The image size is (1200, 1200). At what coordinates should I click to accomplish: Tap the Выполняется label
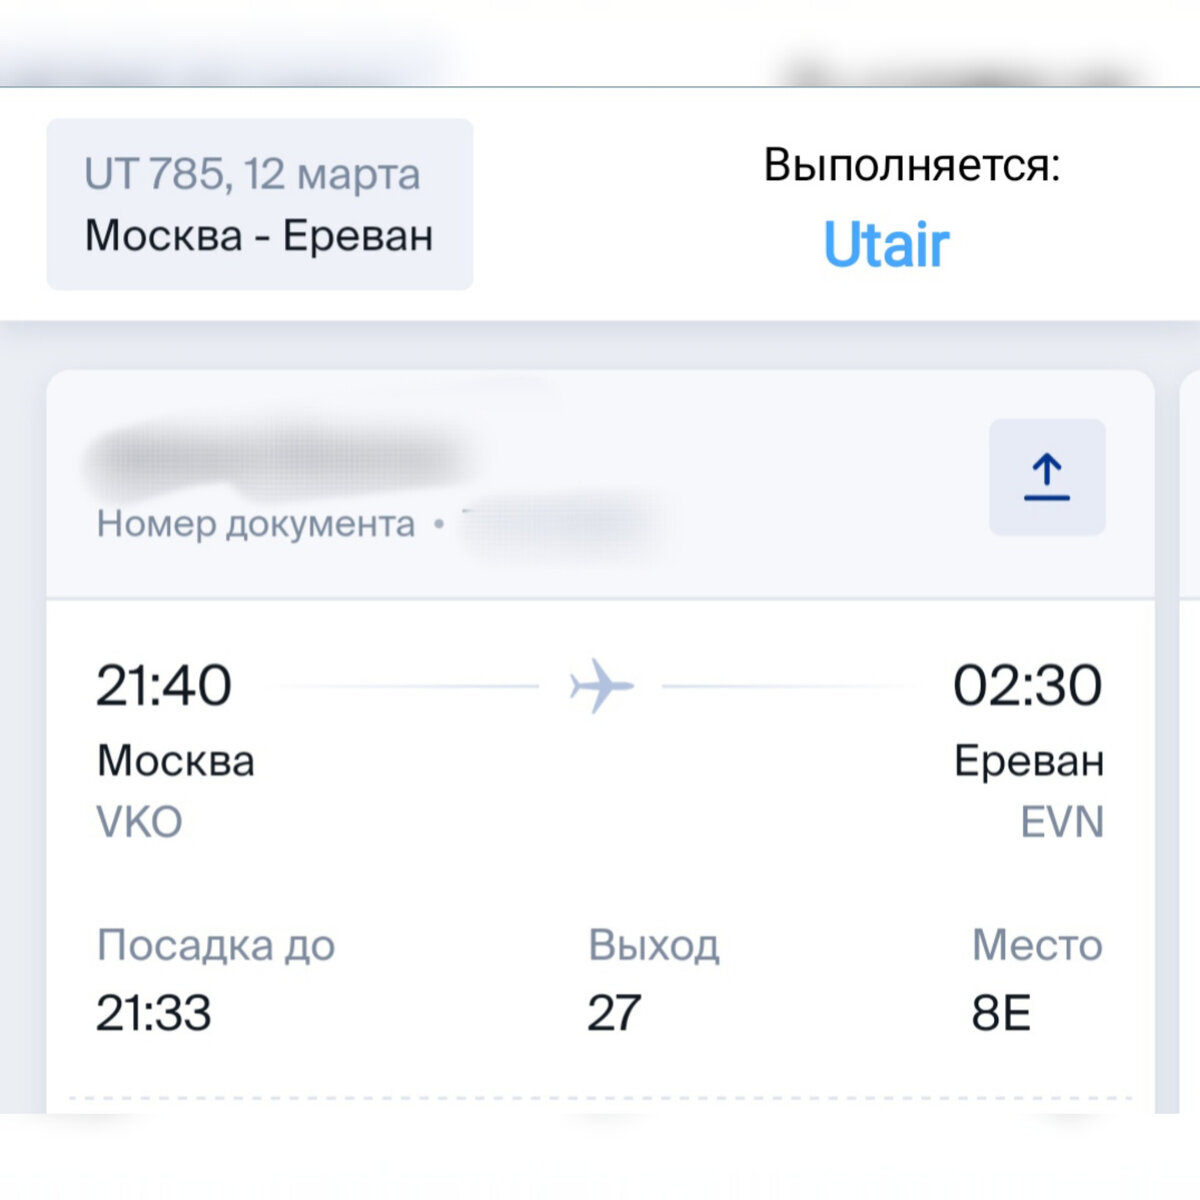click(912, 165)
